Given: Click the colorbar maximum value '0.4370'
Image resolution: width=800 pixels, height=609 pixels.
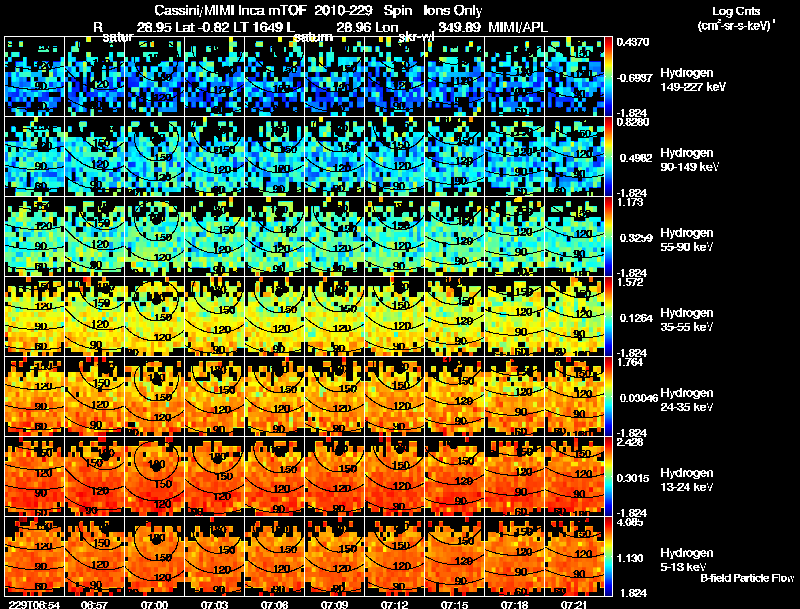Looking at the screenshot, I should pos(633,42).
